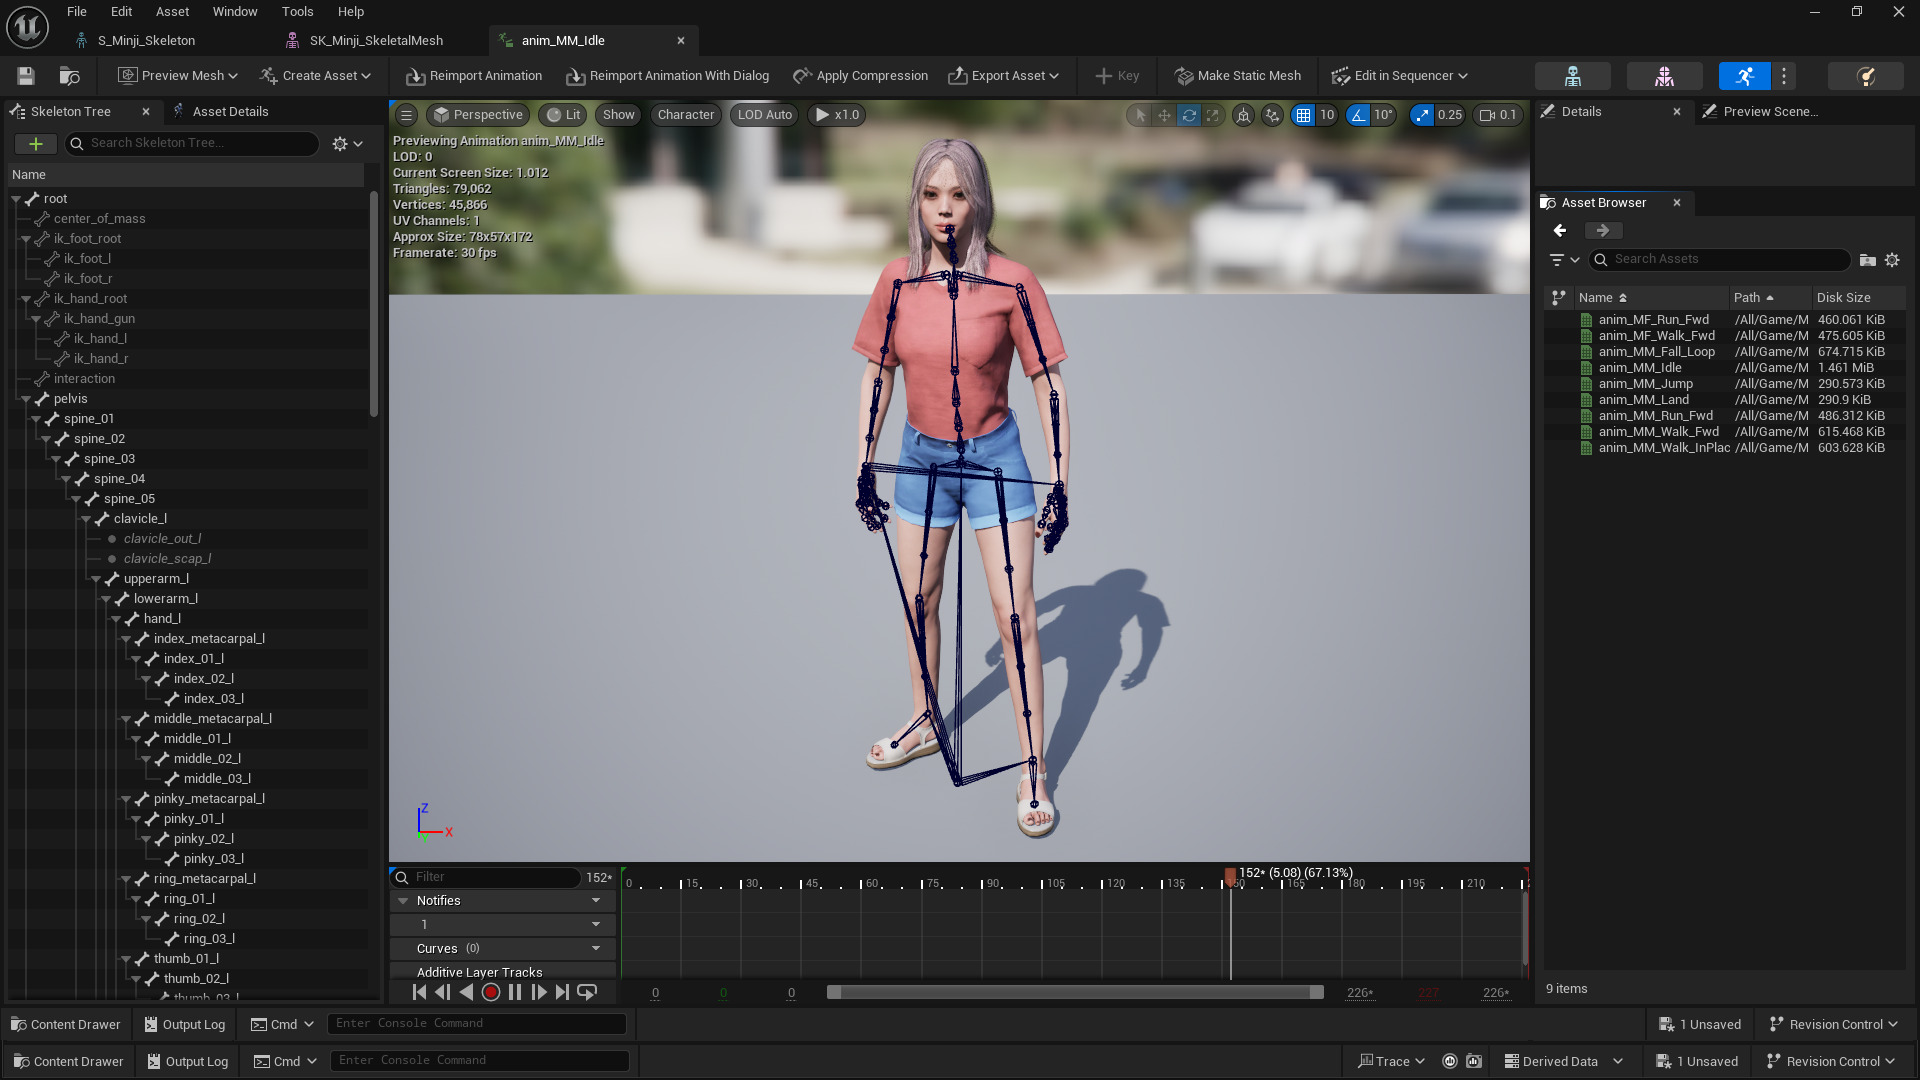
Task: Collapse the clavicle_l bone node
Action: [x=87, y=519]
